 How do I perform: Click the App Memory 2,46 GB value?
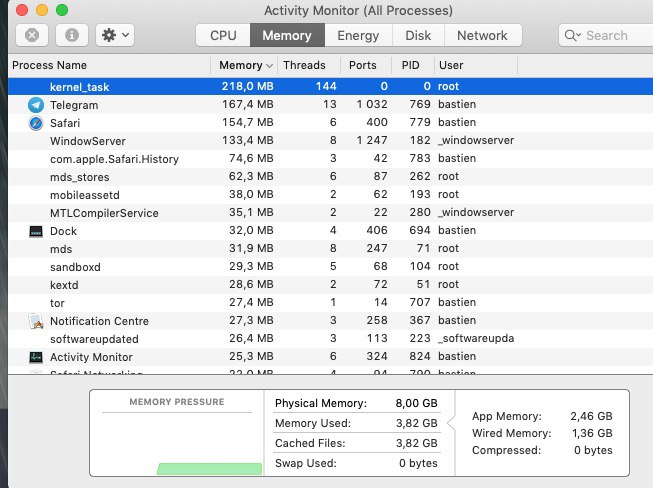[591, 416]
